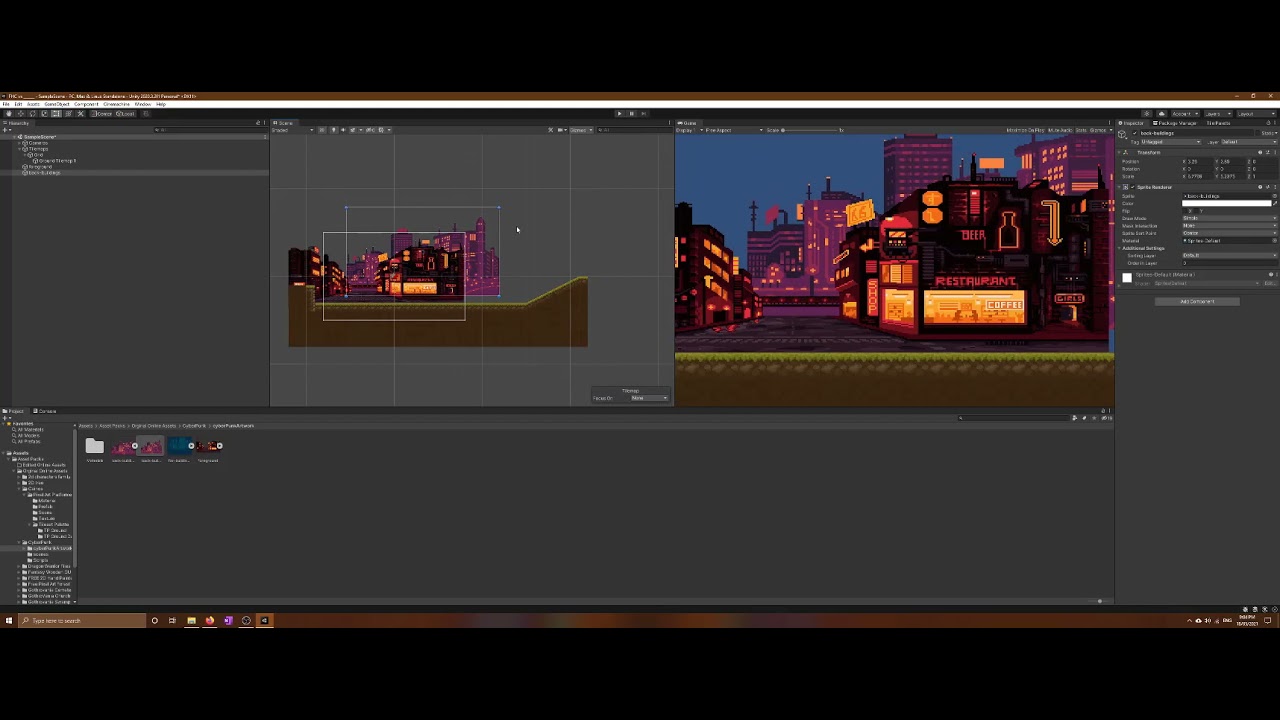
Task: Select the Rotate tool in Unity toolbar
Action: pyautogui.click(x=33, y=113)
